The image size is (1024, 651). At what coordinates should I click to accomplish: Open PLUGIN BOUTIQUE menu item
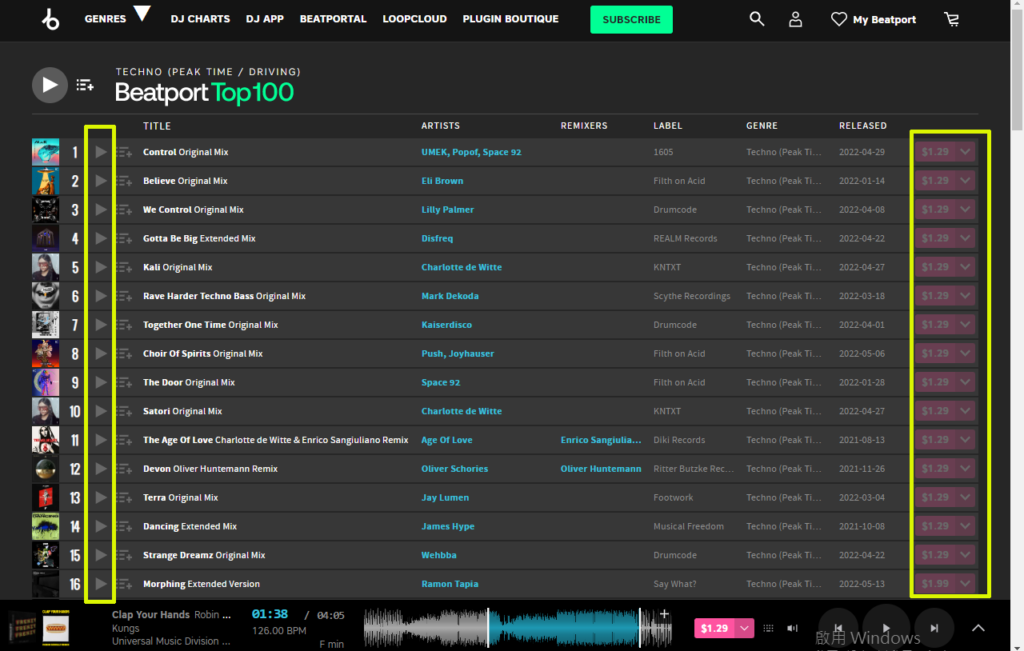(x=511, y=19)
